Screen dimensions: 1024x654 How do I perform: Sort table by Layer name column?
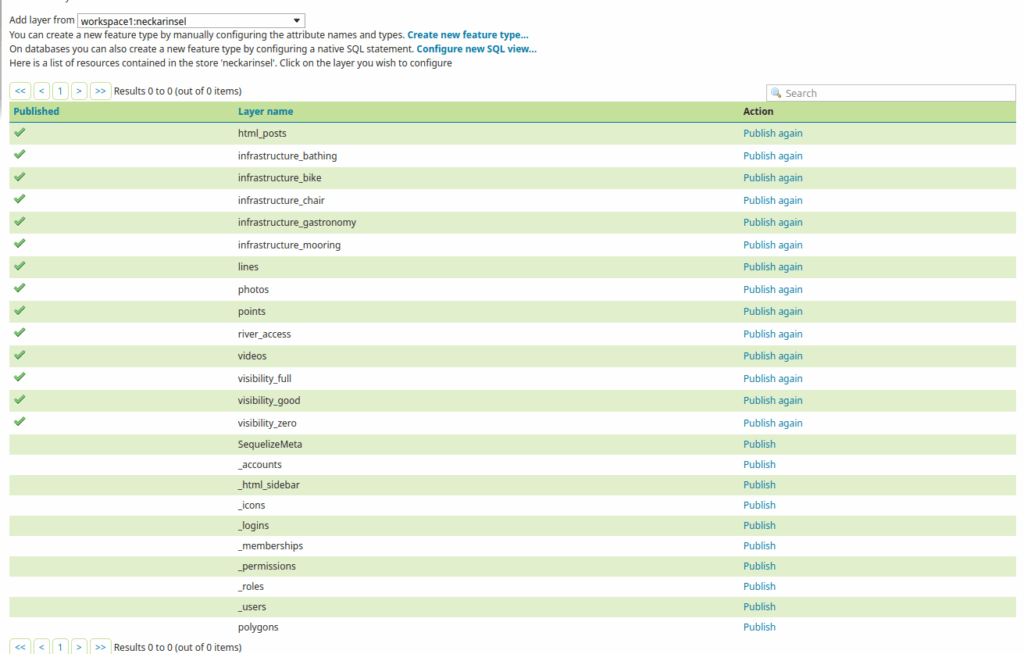tap(265, 111)
